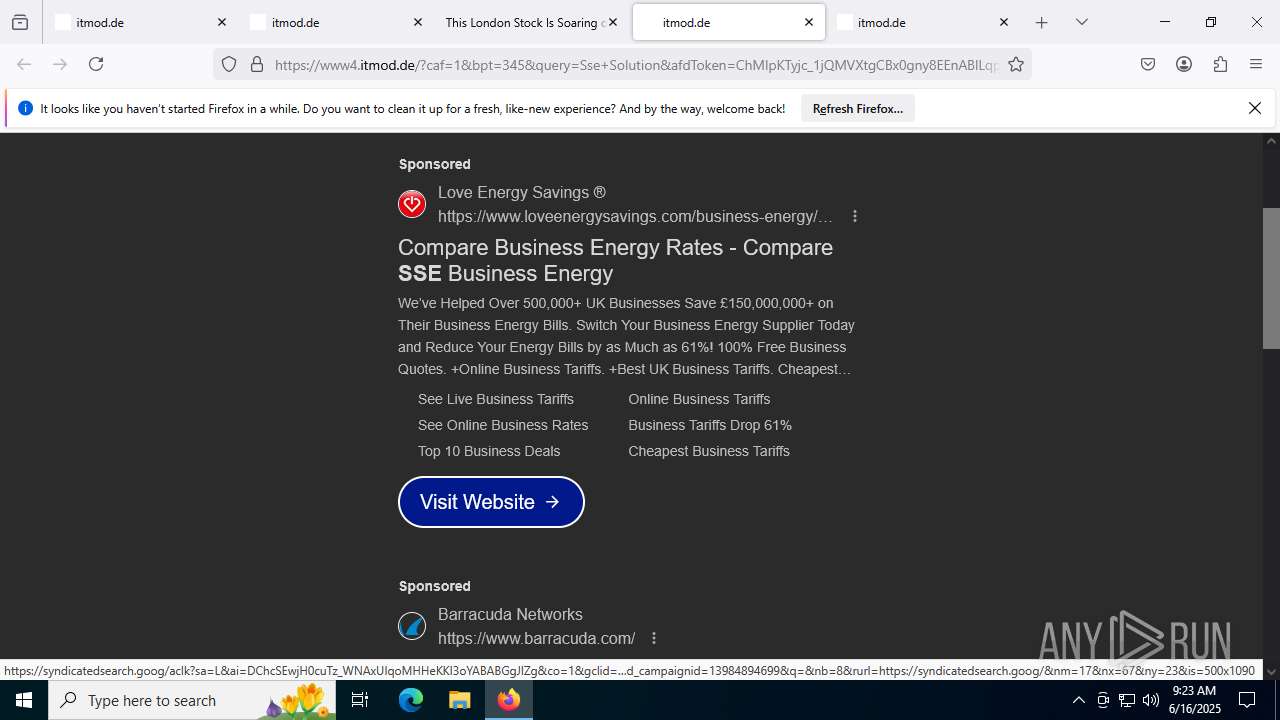This screenshot has height=720, width=1280.
Task: Click Cheapest Business Tariffs link
Action: point(709,451)
